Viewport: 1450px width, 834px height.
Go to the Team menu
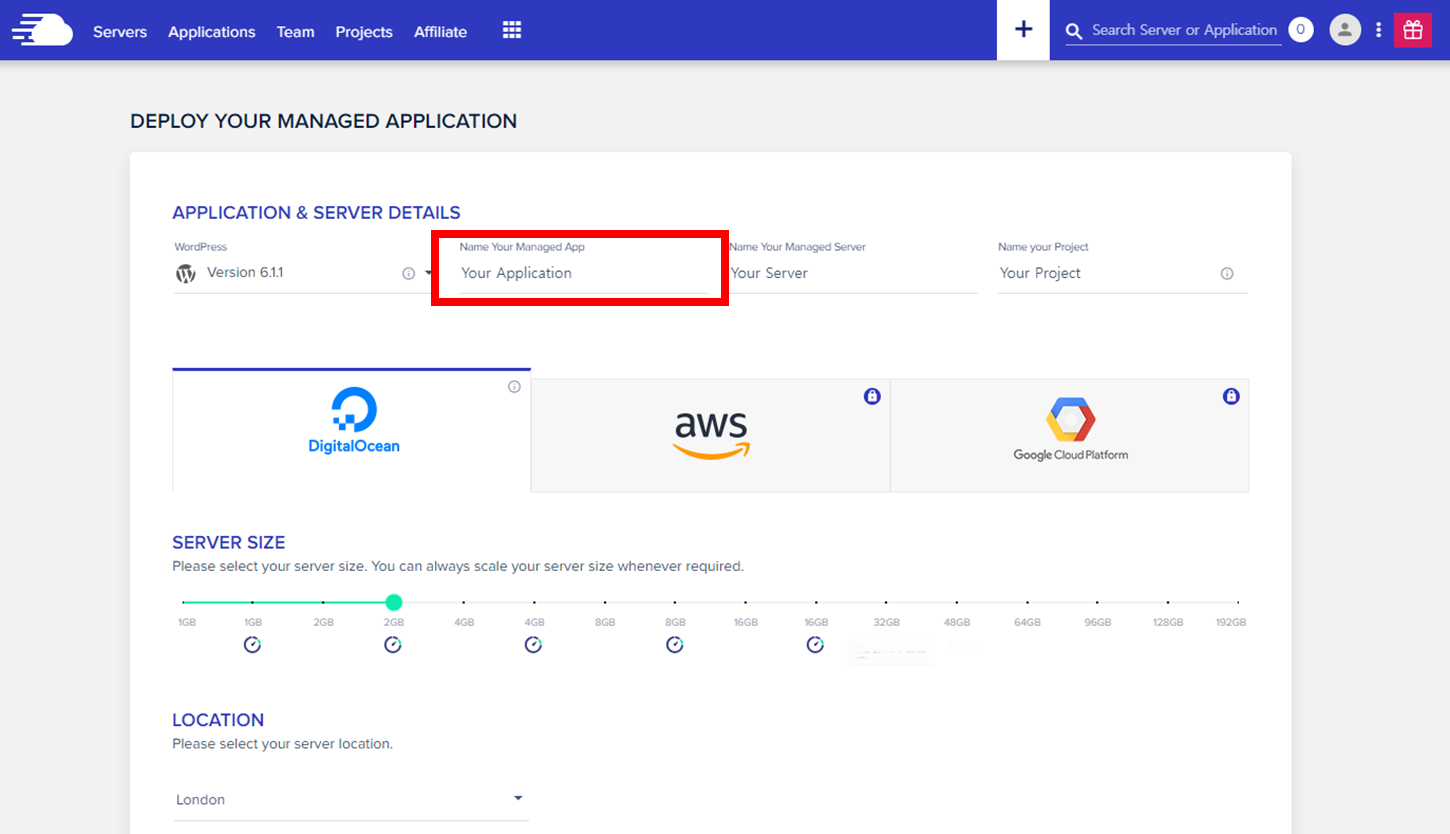[x=296, y=32]
